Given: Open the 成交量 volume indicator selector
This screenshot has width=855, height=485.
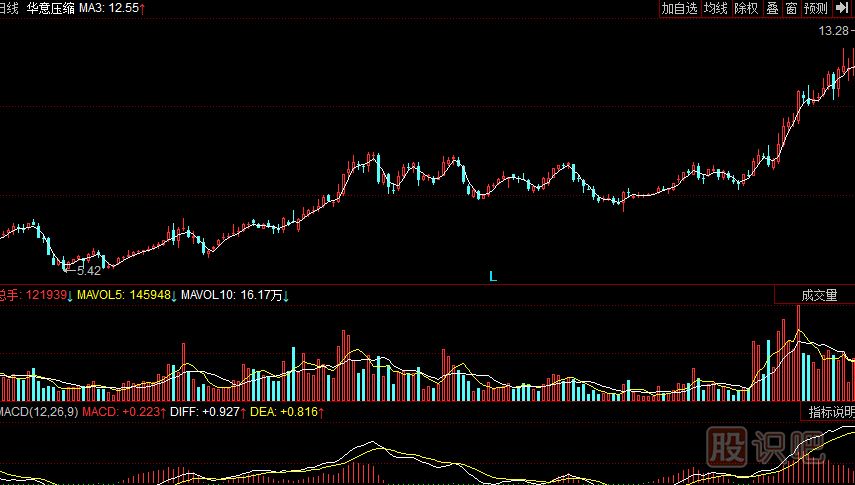Looking at the screenshot, I should coord(819,295).
